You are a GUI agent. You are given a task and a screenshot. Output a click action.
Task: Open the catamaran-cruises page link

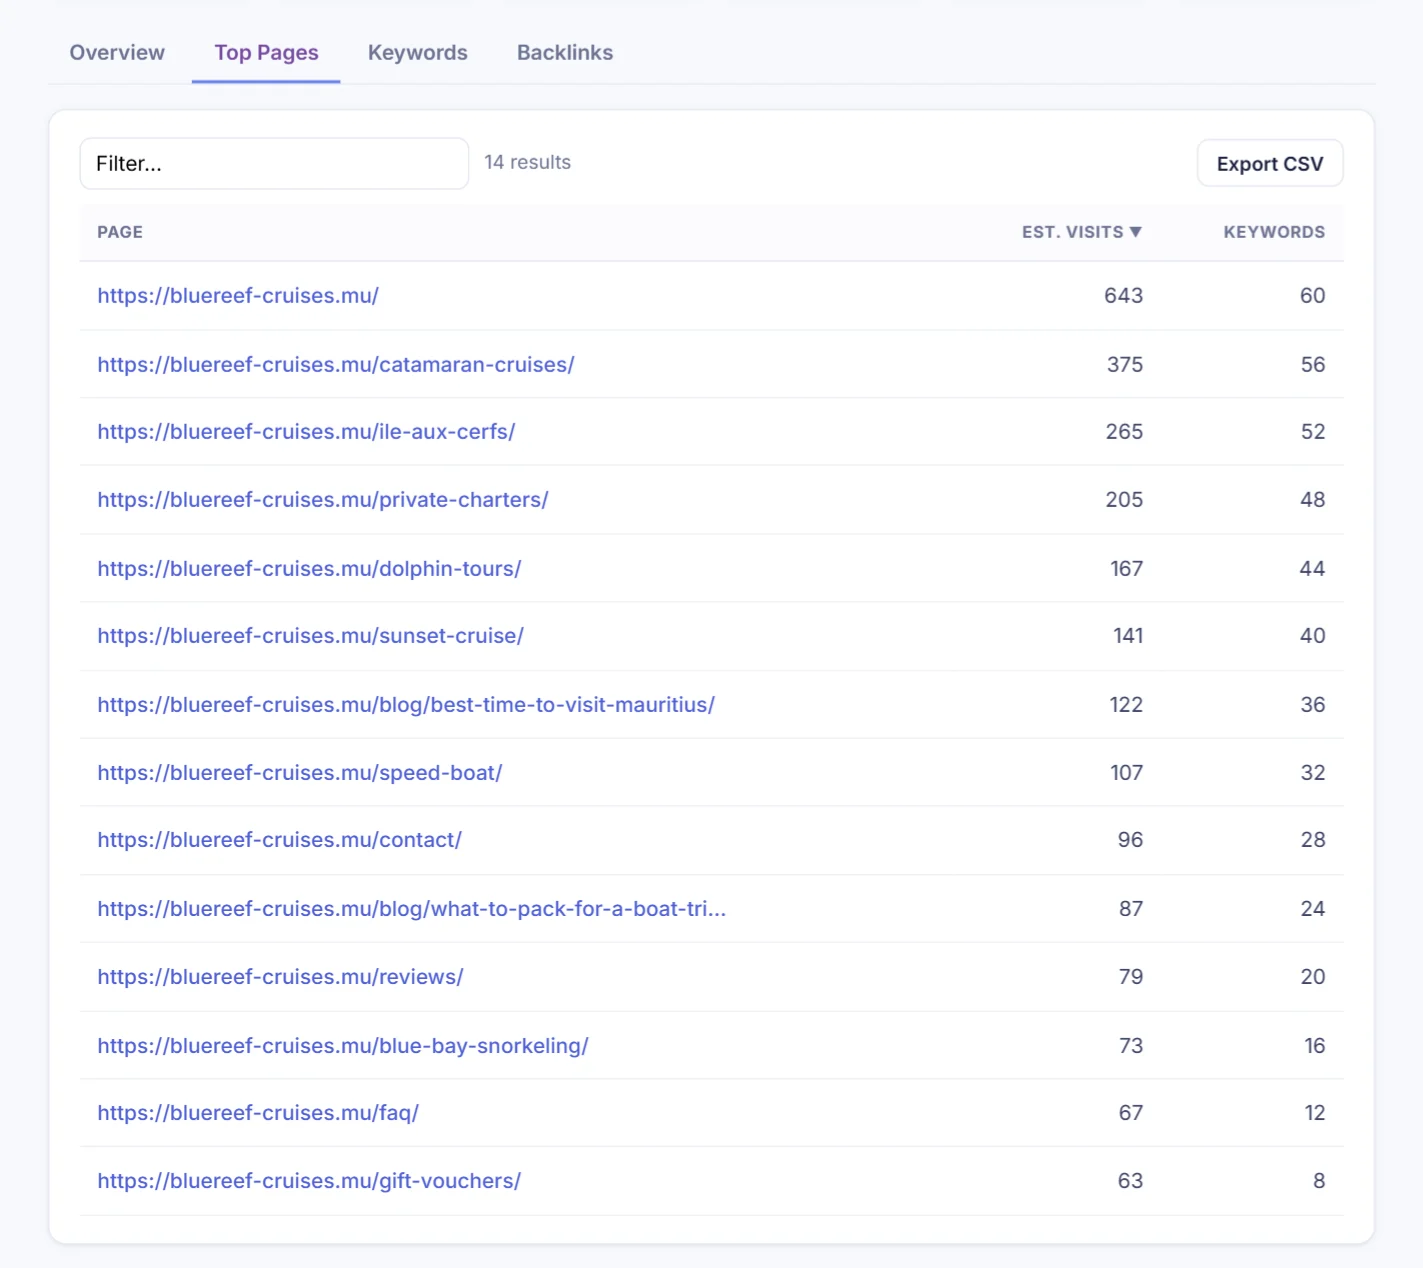pyautogui.click(x=336, y=365)
